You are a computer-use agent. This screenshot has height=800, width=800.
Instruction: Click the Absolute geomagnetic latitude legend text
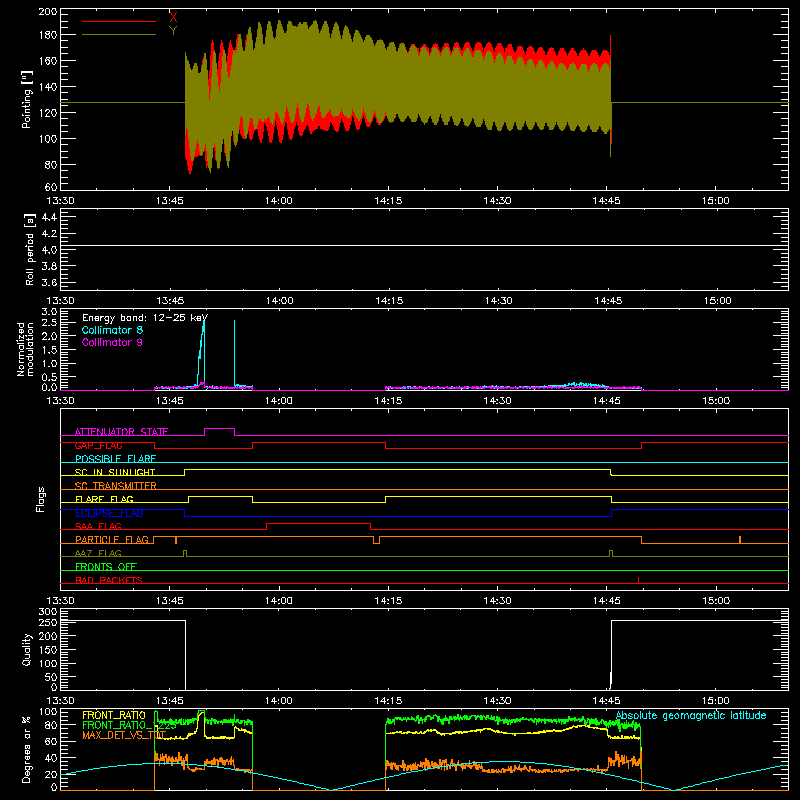click(x=691, y=716)
